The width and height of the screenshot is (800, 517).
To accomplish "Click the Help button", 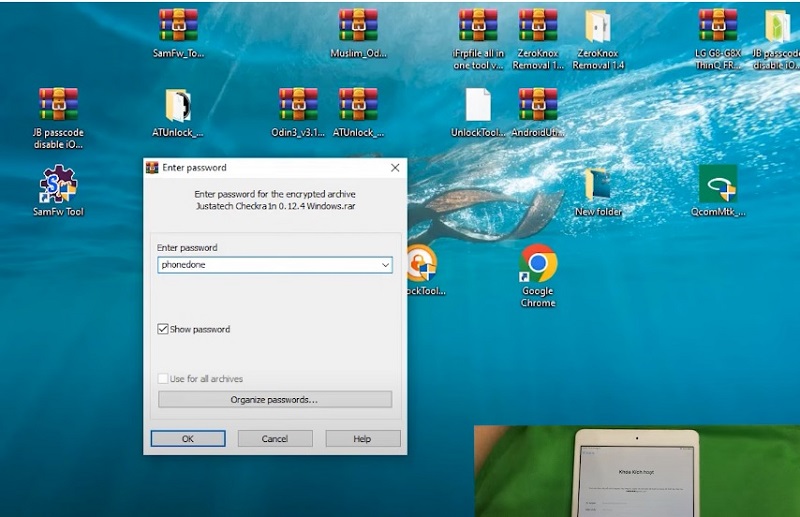I will click(362, 439).
